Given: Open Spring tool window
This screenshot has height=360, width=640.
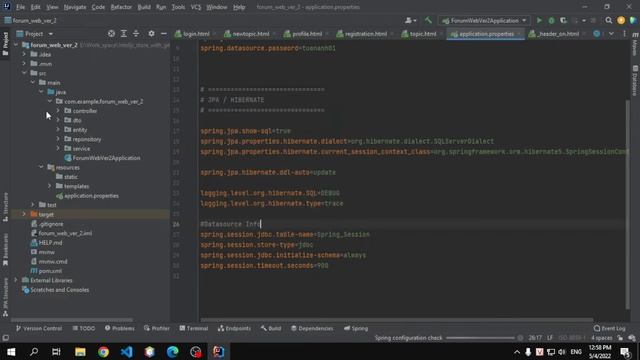Looking at the screenshot, I should [x=356, y=328].
